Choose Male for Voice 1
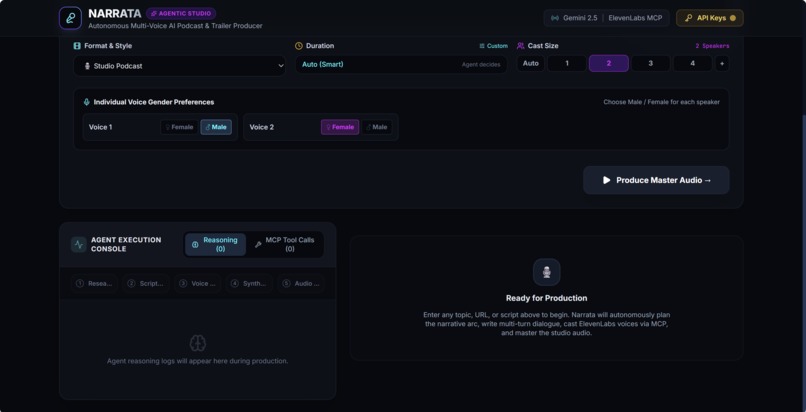 point(216,127)
